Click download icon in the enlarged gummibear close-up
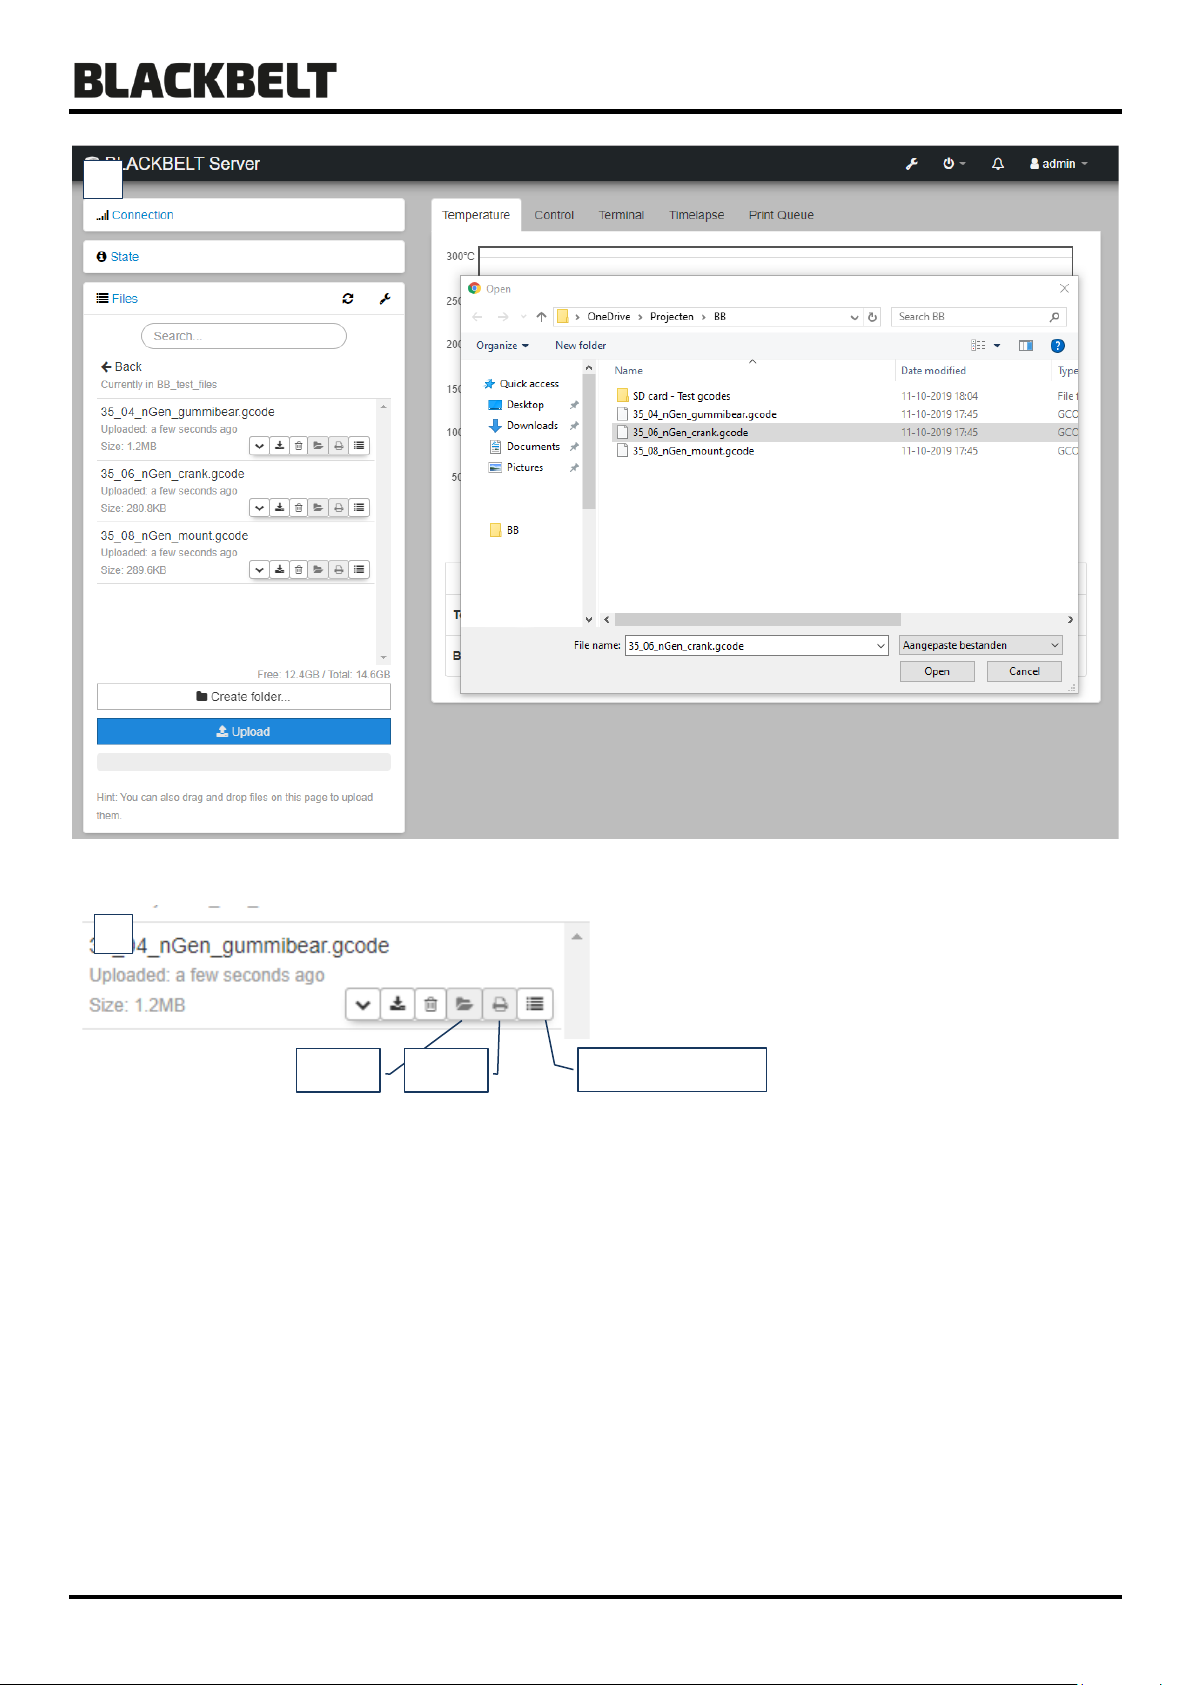The width and height of the screenshot is (1192, 1685). (398, 1004)
